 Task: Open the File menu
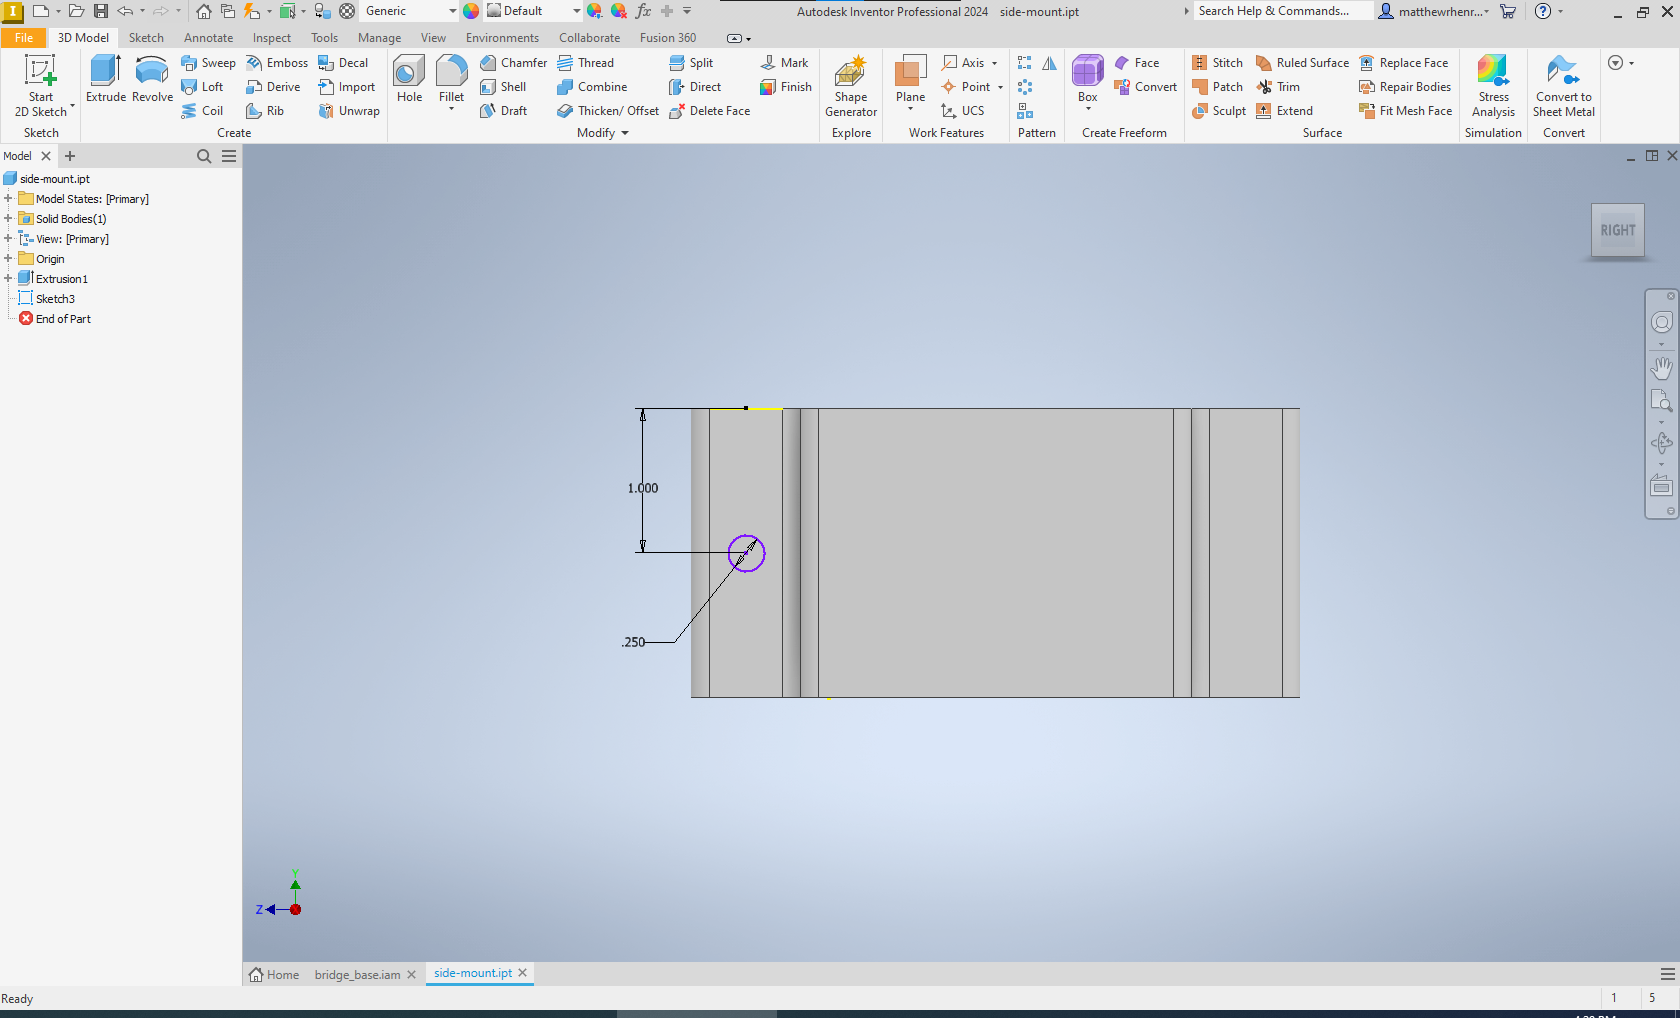pos(24,38)
